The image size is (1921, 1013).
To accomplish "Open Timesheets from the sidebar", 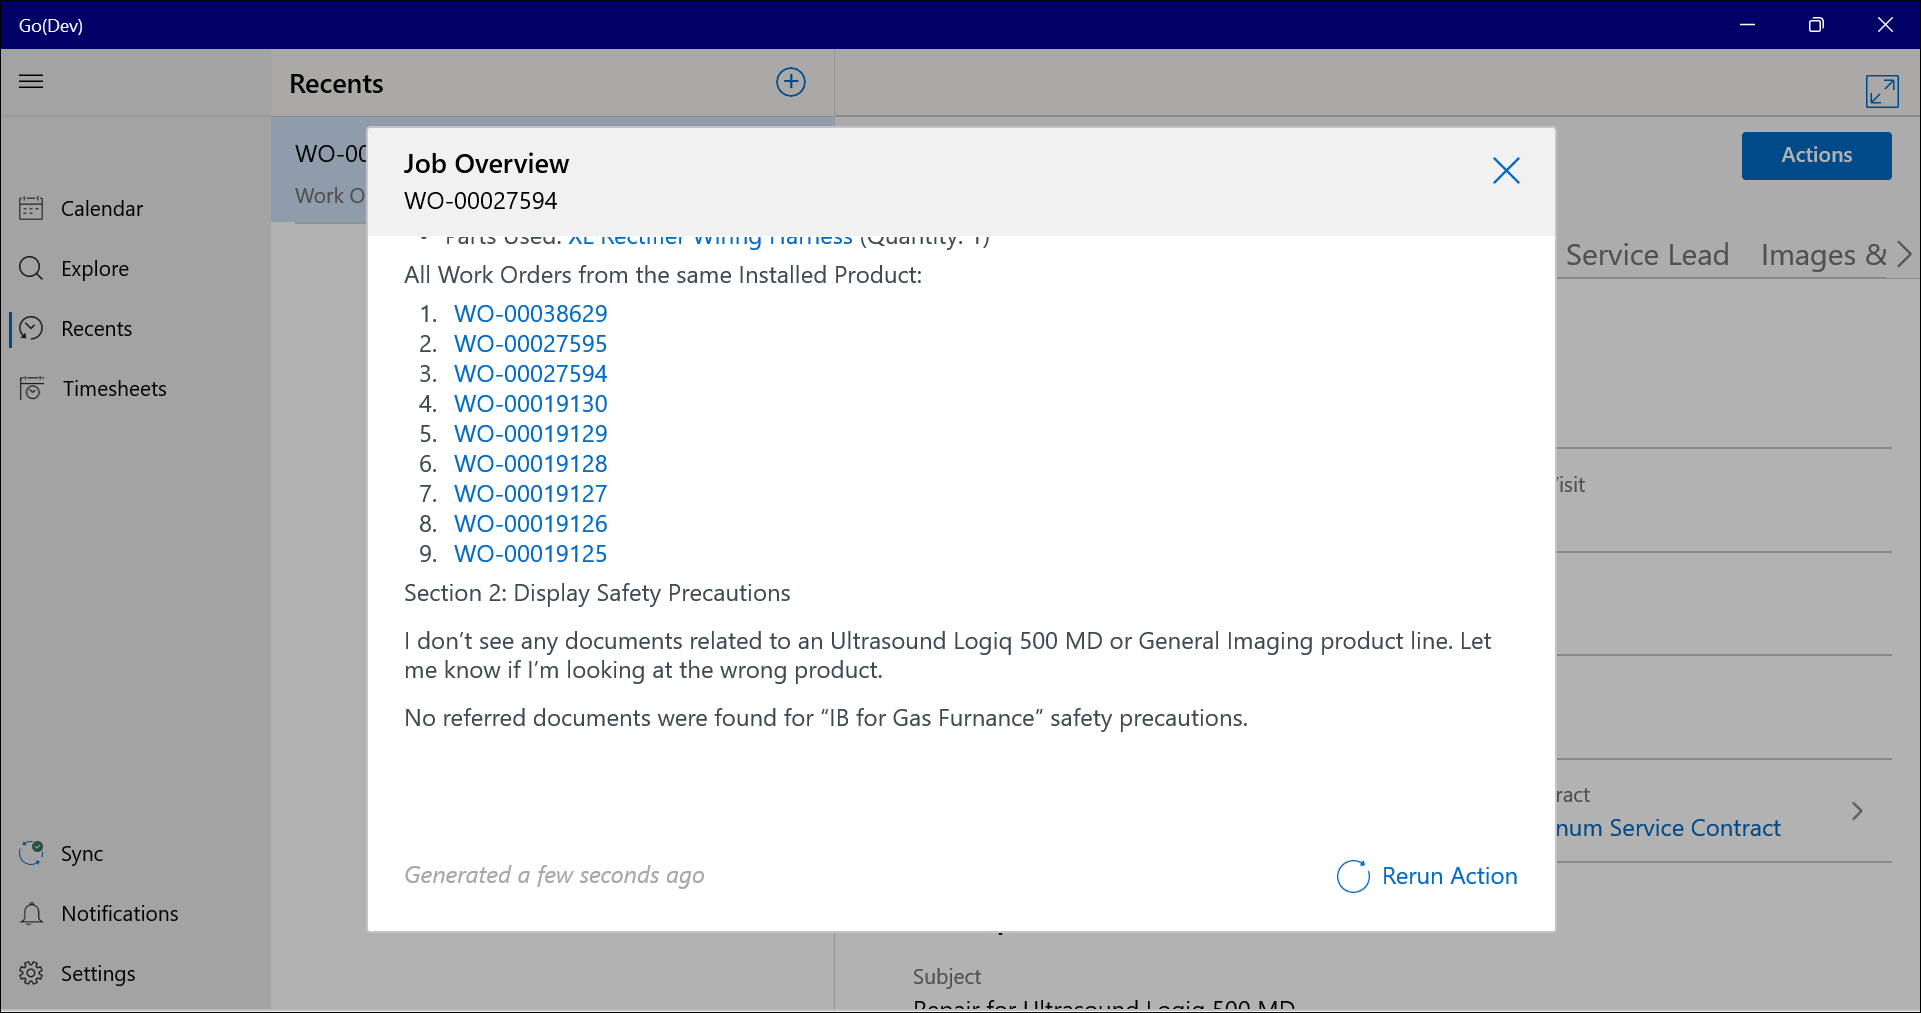I will click(x=115, y=388).
